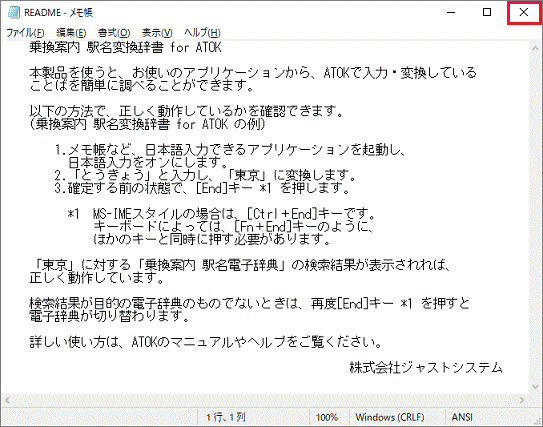This screenshot has width=543, height=427.
Task: Click the line 'ほかのキーと同時に押す必要があります。'
Action: coord(212,239)
